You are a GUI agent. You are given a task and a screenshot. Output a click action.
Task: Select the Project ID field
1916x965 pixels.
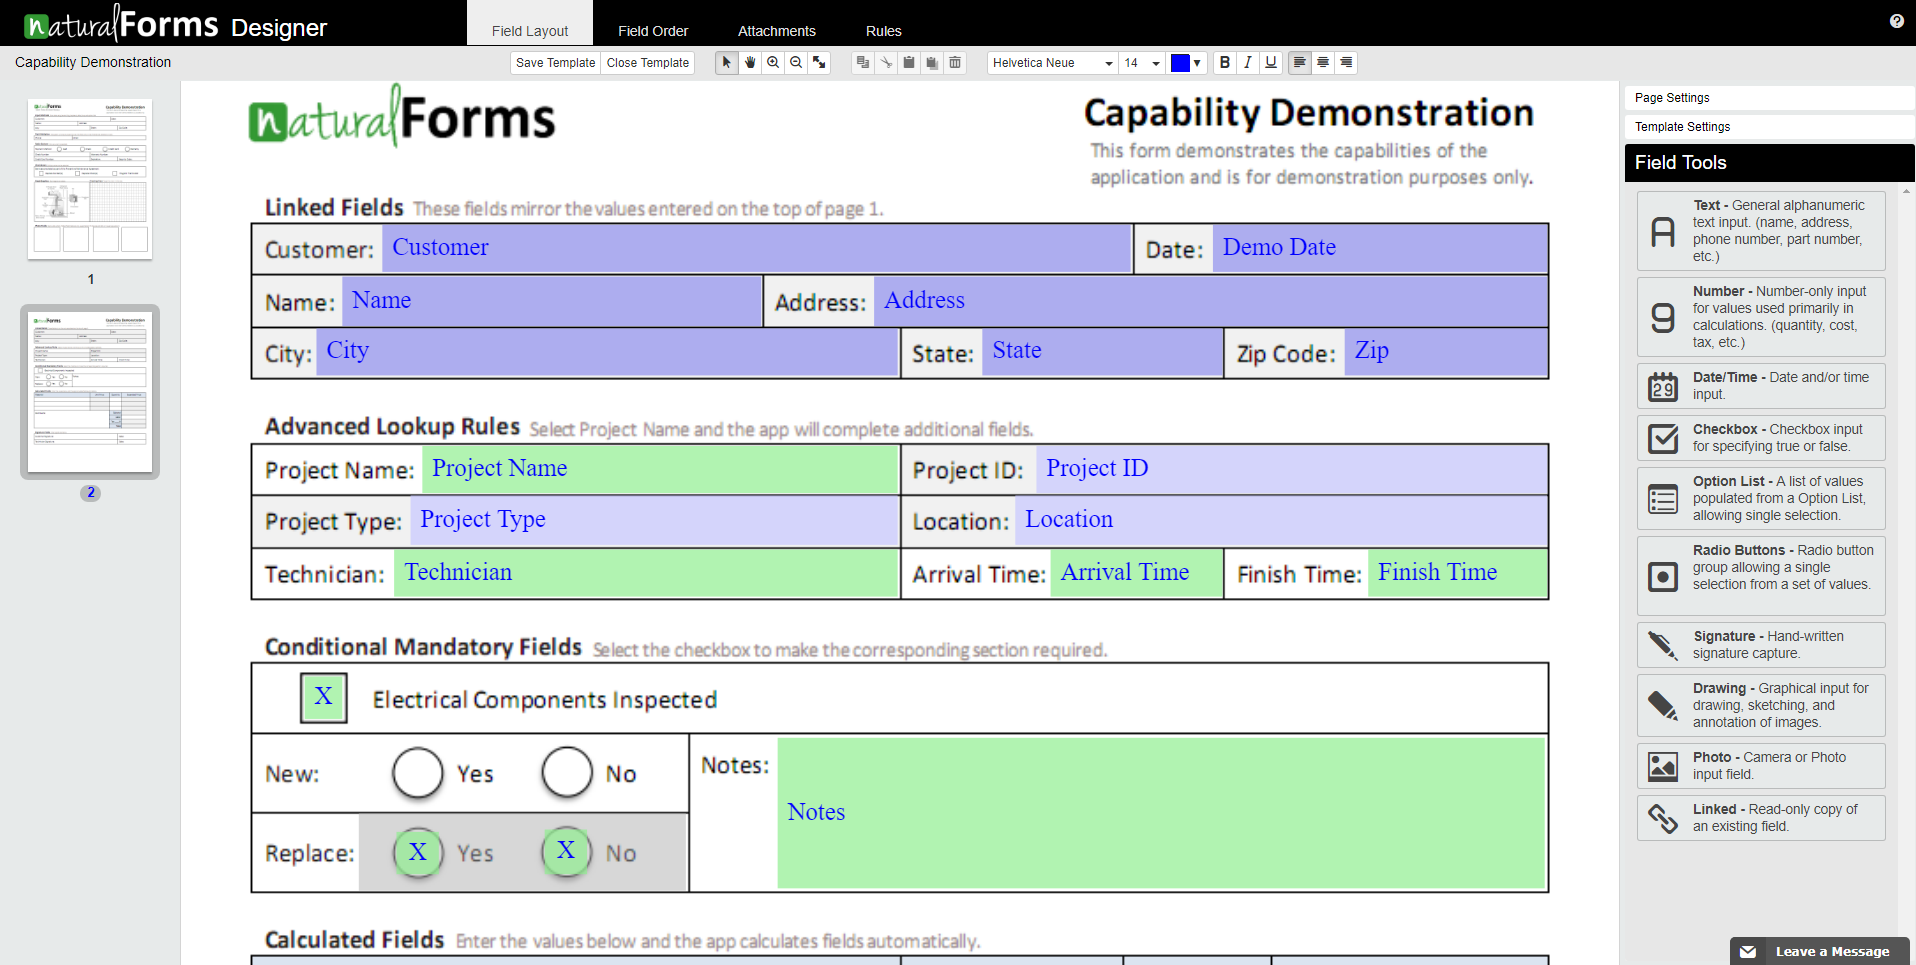[1292, 469]
